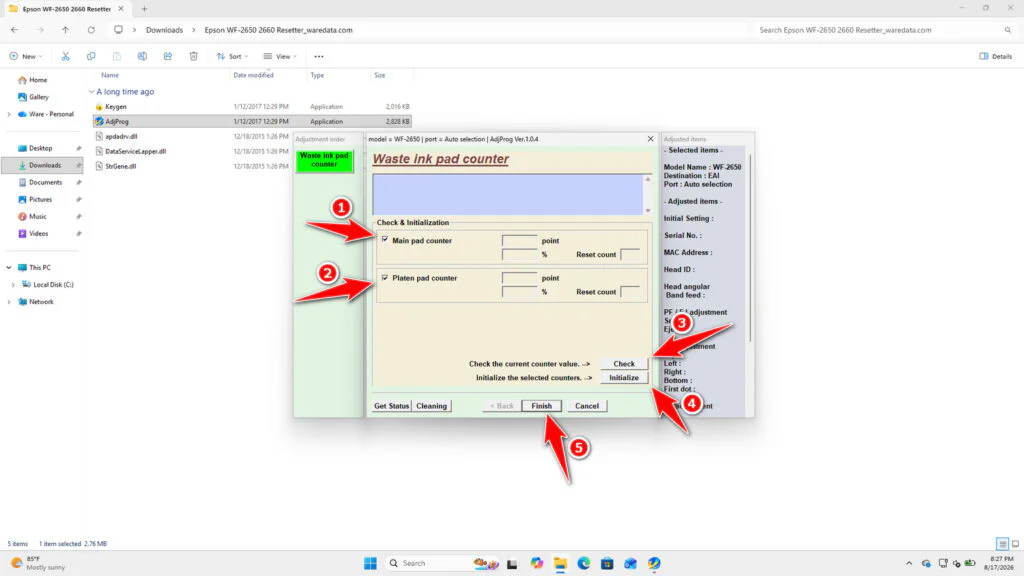Sort files by Size column header
Viewport: 1024px width, 576px height.
pyautogui.click(x=379, y=75)
